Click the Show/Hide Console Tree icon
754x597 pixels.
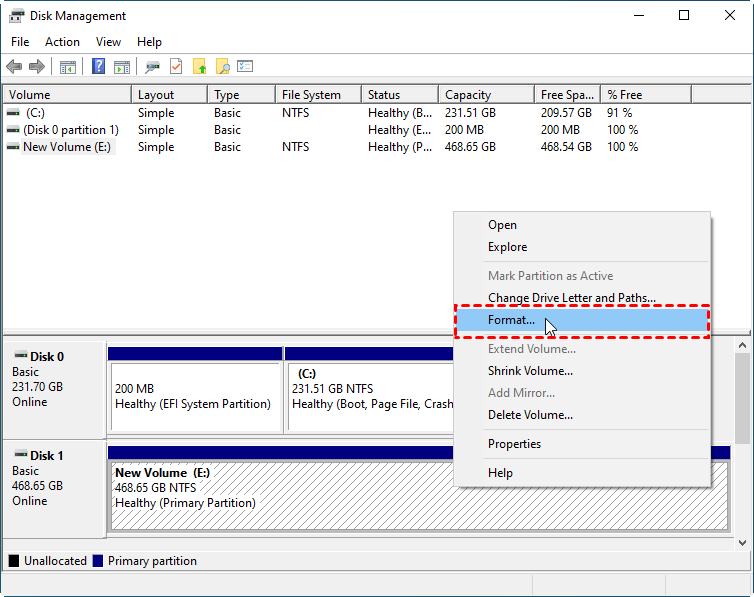(68, 67)
